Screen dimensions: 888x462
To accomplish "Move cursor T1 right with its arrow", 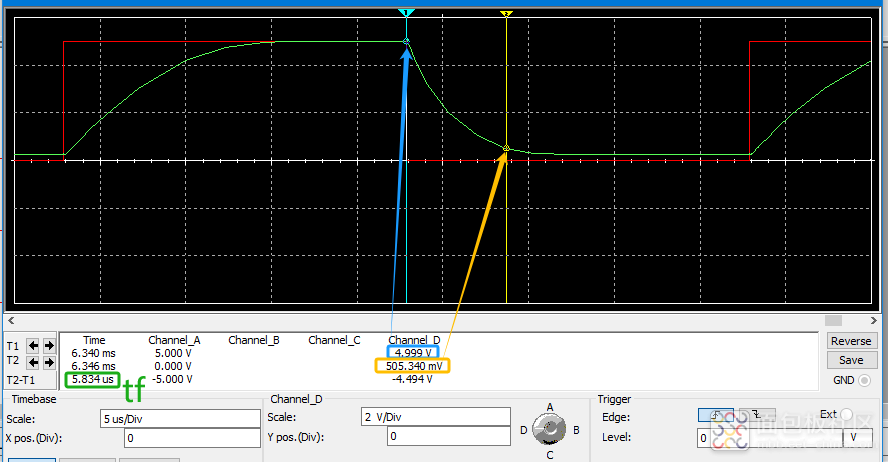I will pos(49,345).
